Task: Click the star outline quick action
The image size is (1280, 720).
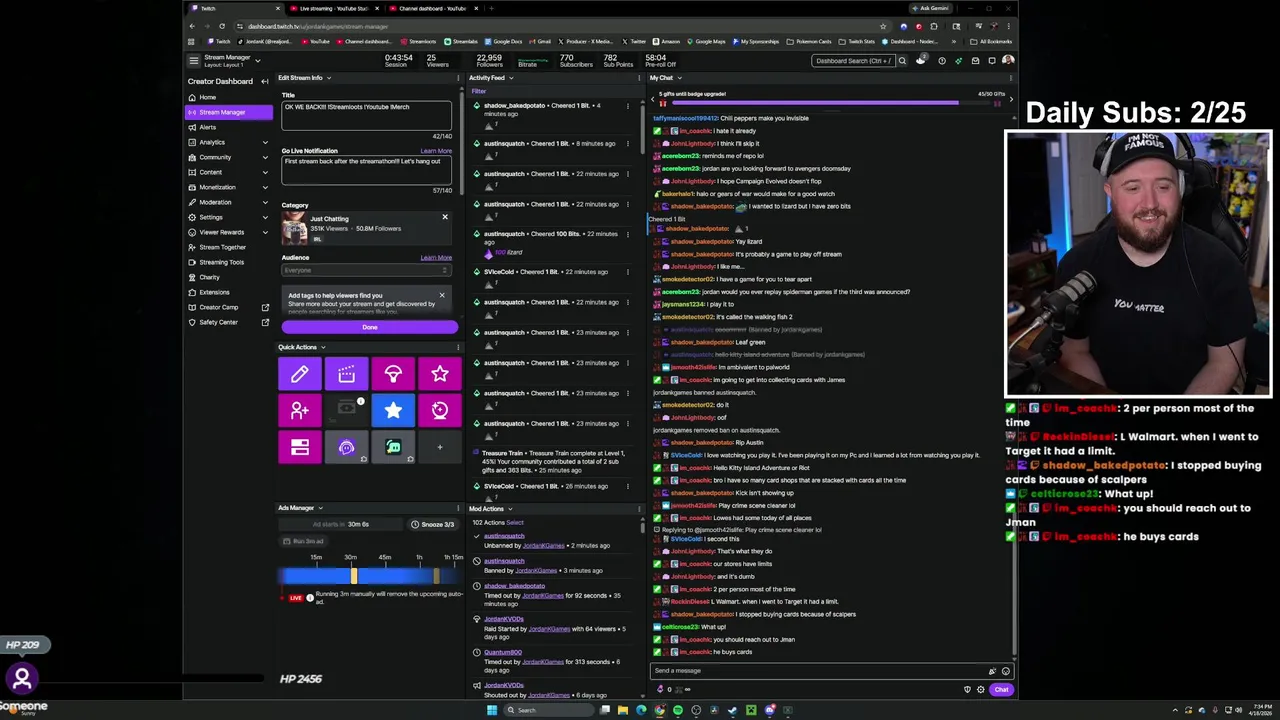Action: 440,374
